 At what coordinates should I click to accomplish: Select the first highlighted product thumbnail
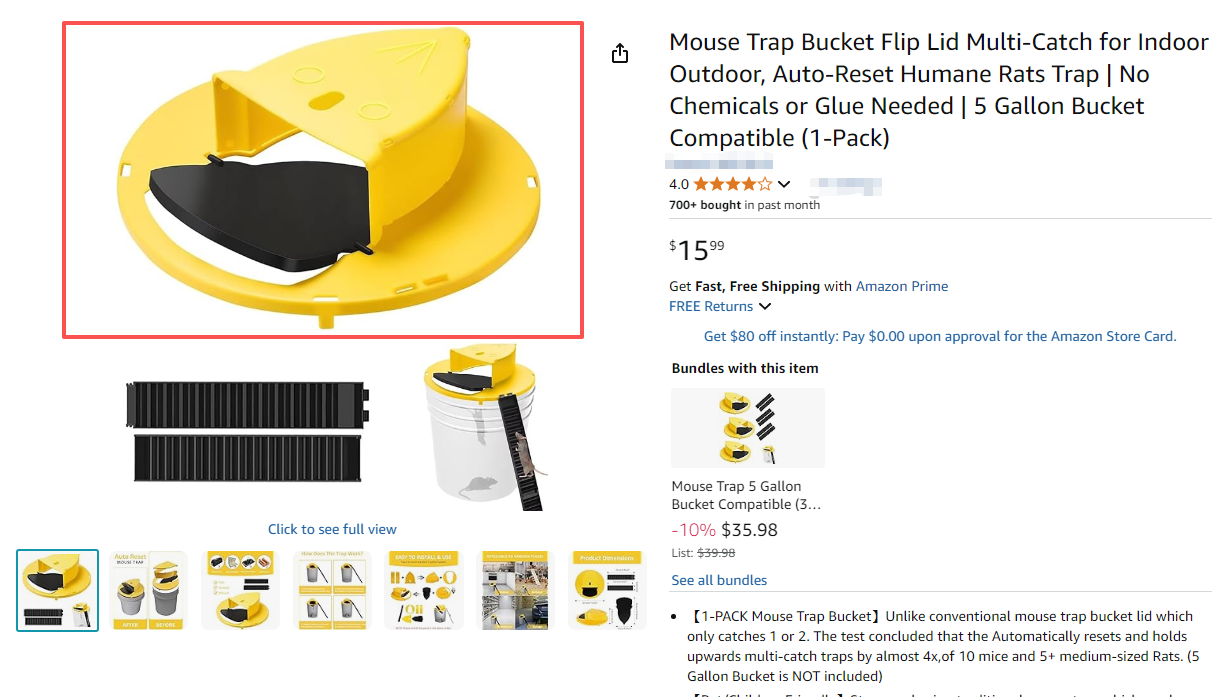[x=58, y=590]
